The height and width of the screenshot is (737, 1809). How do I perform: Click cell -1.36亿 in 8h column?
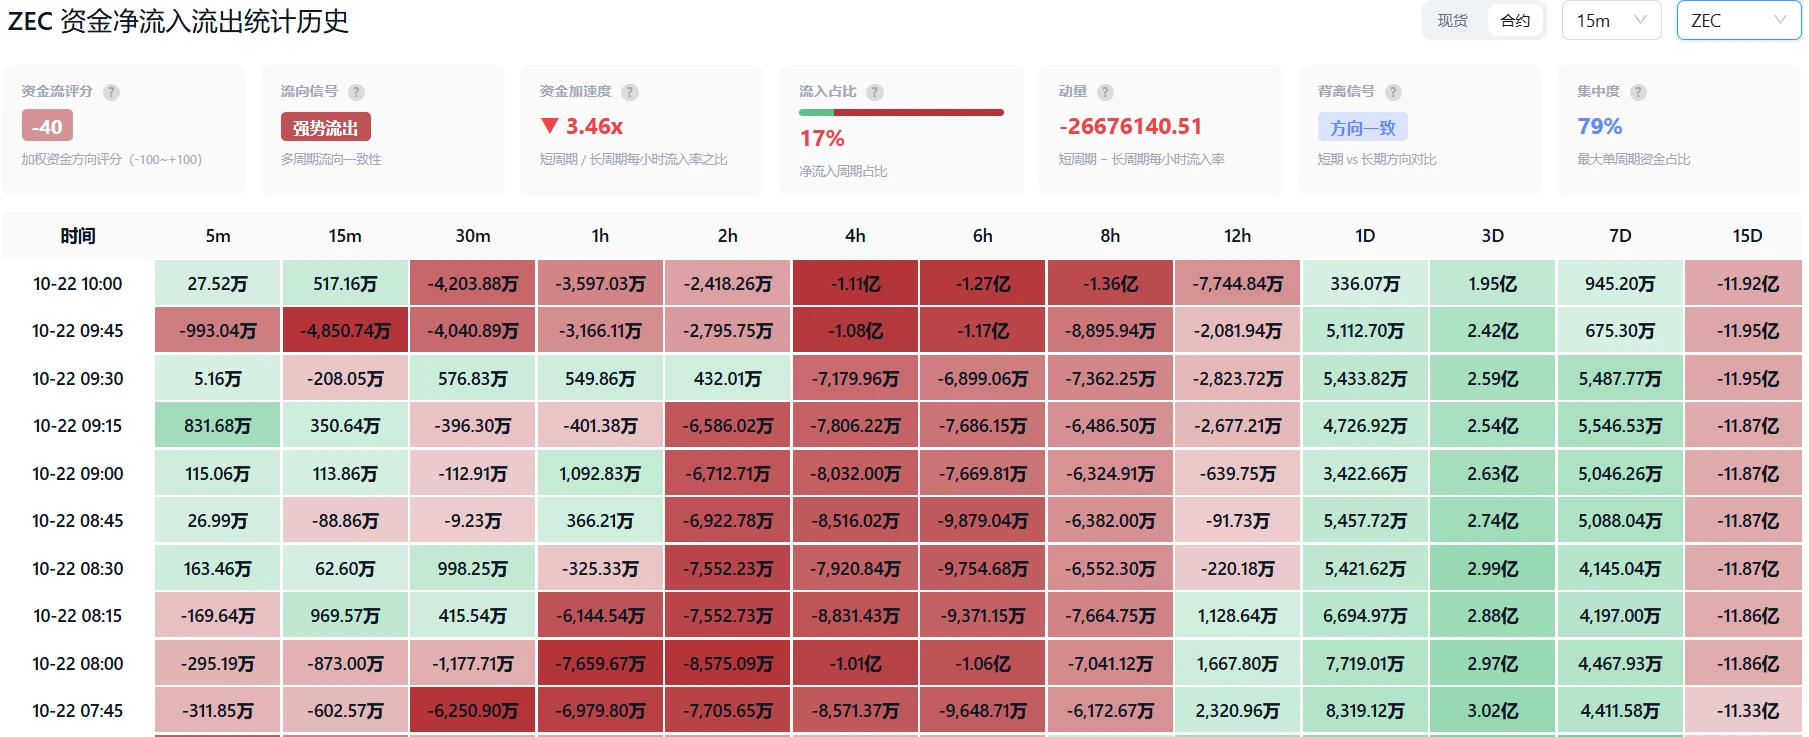coord(1110,284)
